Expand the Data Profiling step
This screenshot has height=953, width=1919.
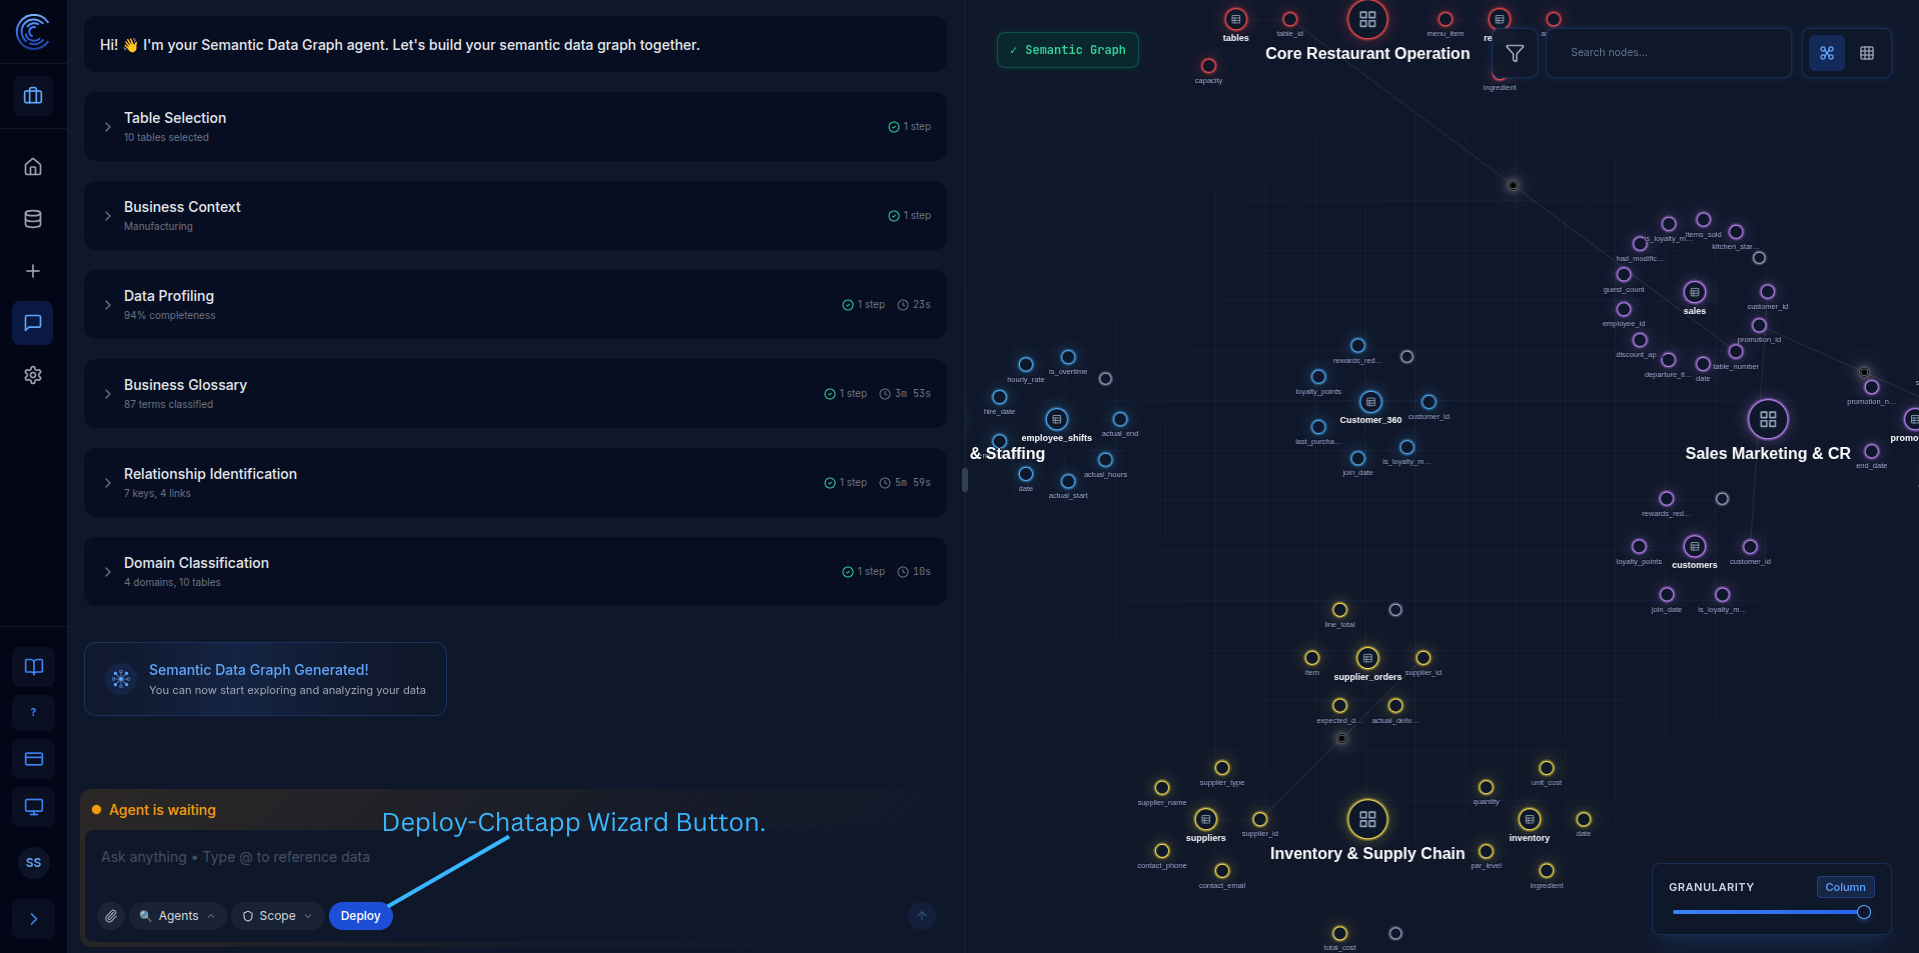[x=515, y=305]
